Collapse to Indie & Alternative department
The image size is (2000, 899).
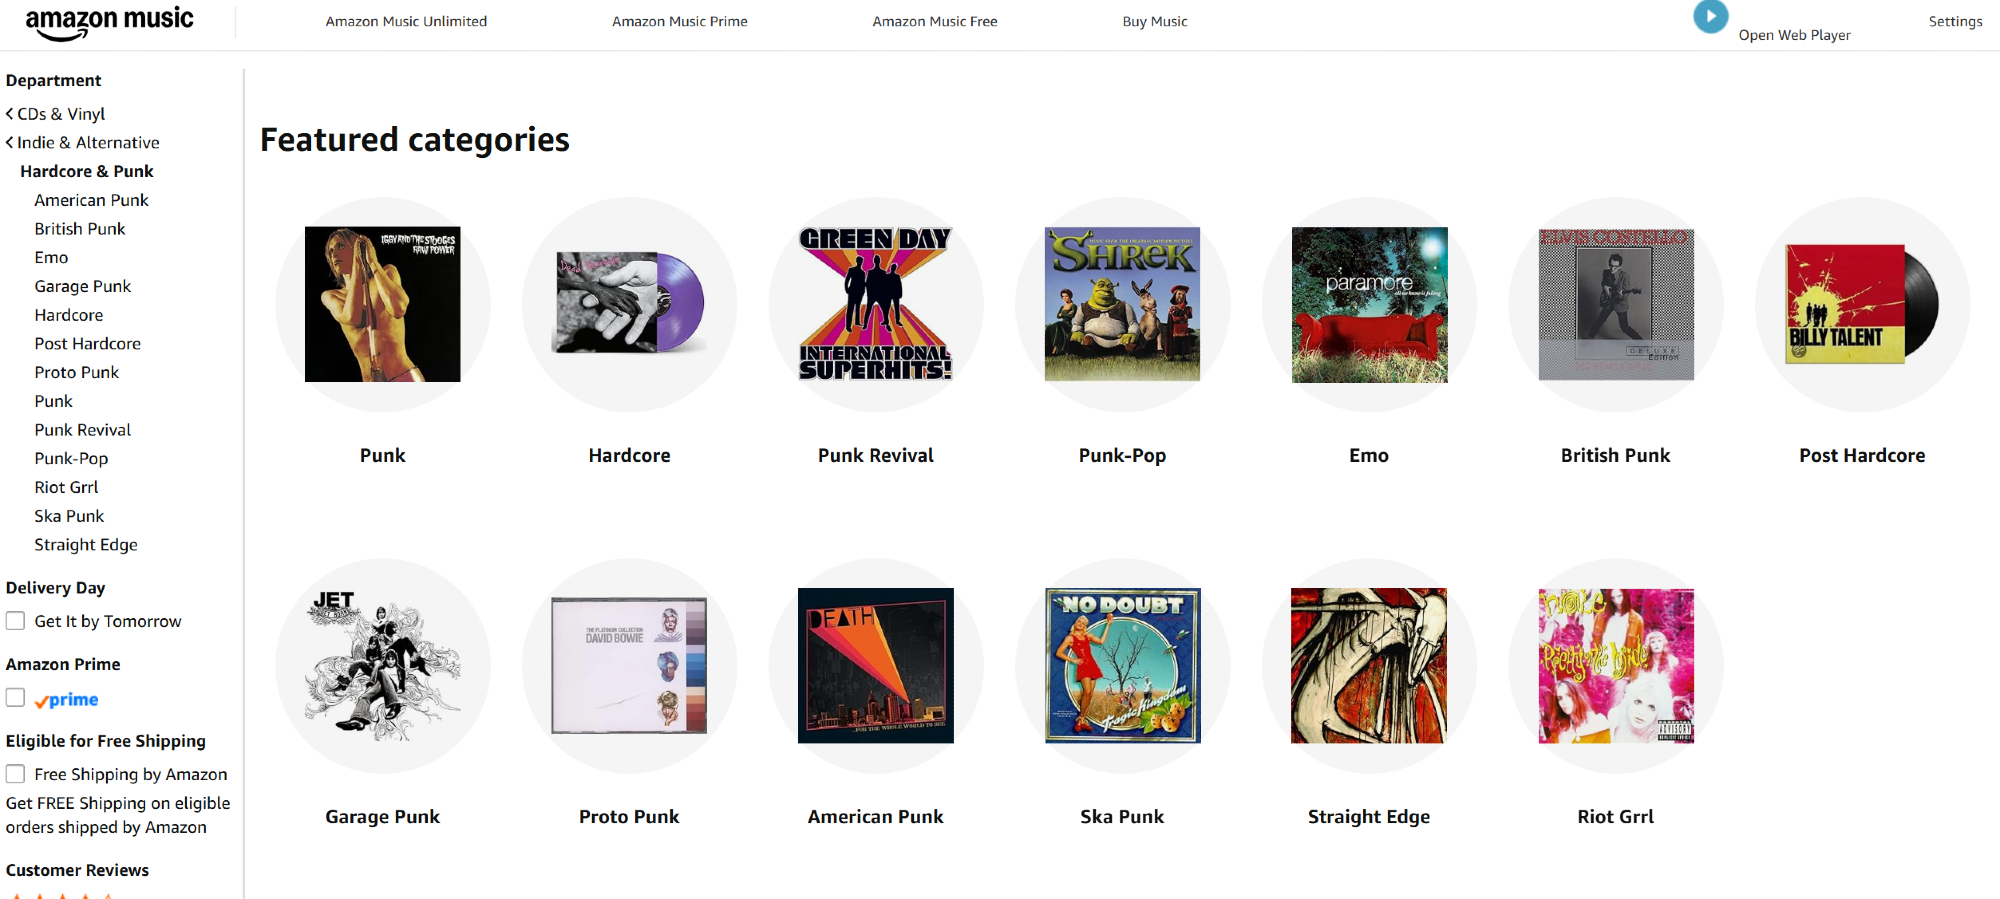point(83,143)
